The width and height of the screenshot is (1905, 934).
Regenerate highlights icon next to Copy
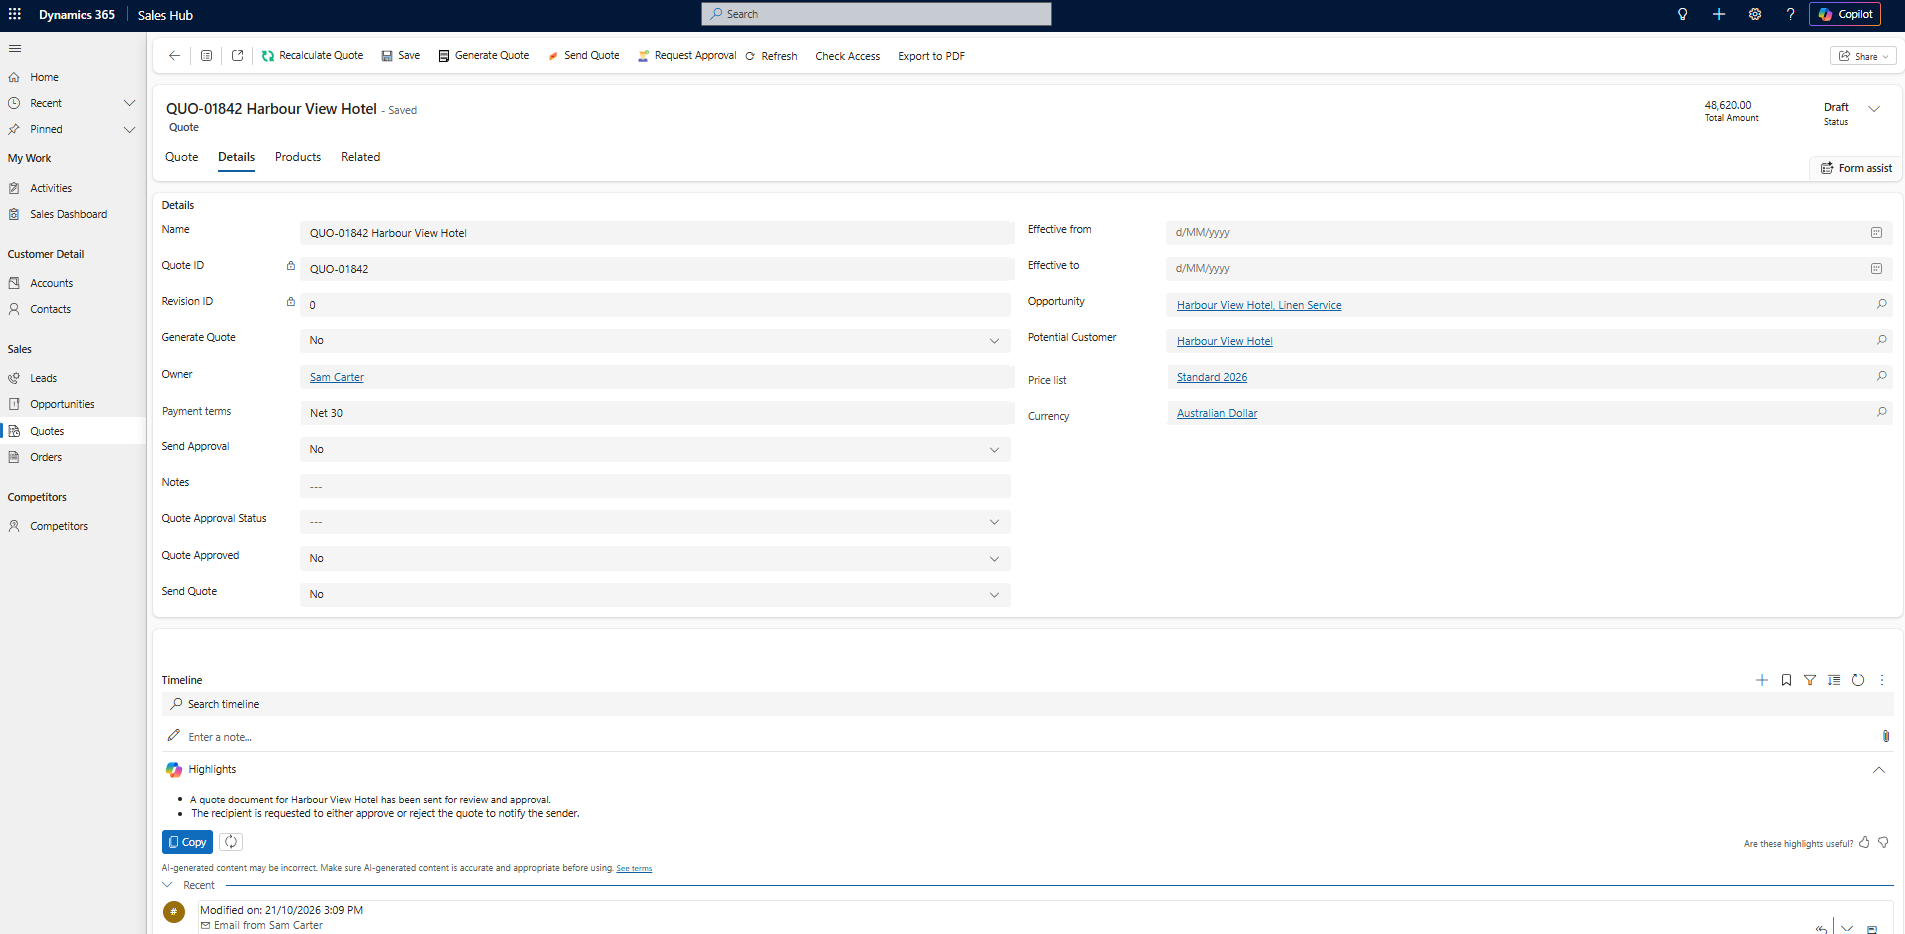coord(231,842)
